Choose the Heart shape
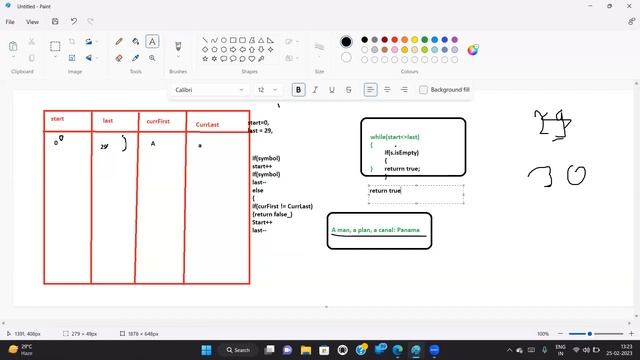This screenshot has height=360, width=640. pyautogui.click(x=252, y=59)
